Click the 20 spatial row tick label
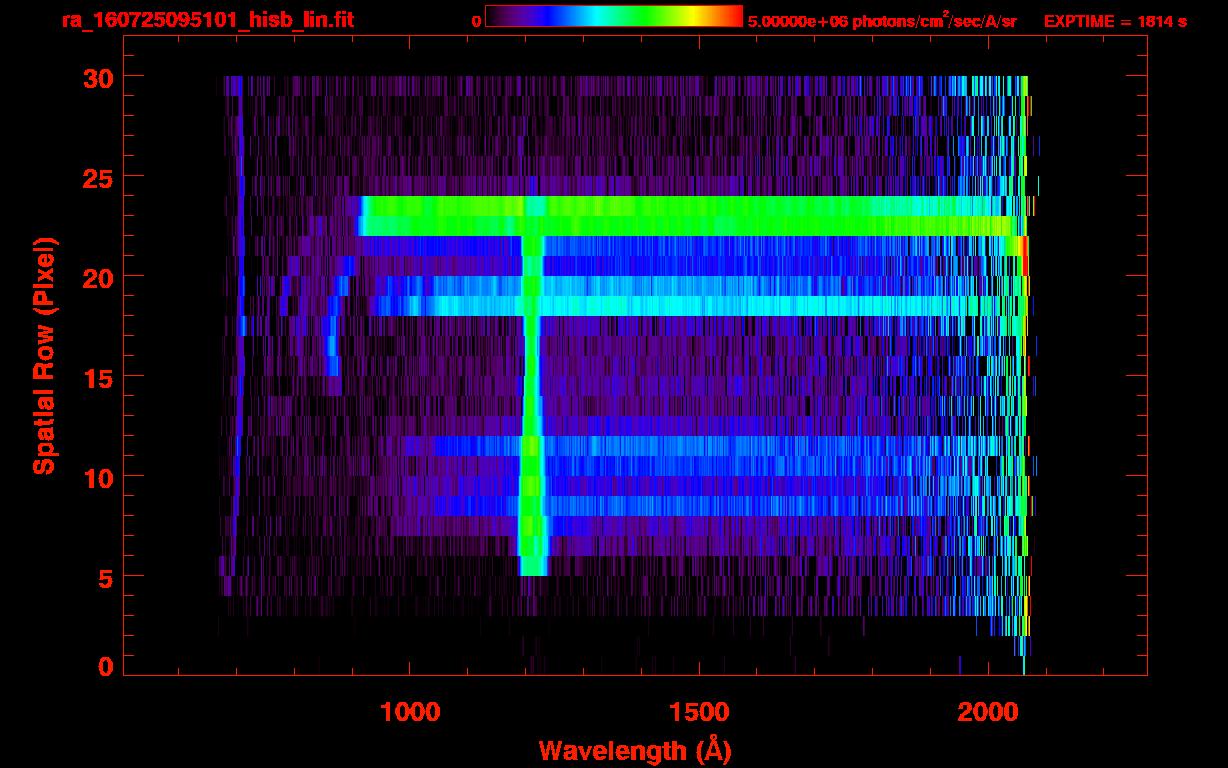The width and height of the screenshot is (1228, 768). pyautogui.click(x=97, y=277)
